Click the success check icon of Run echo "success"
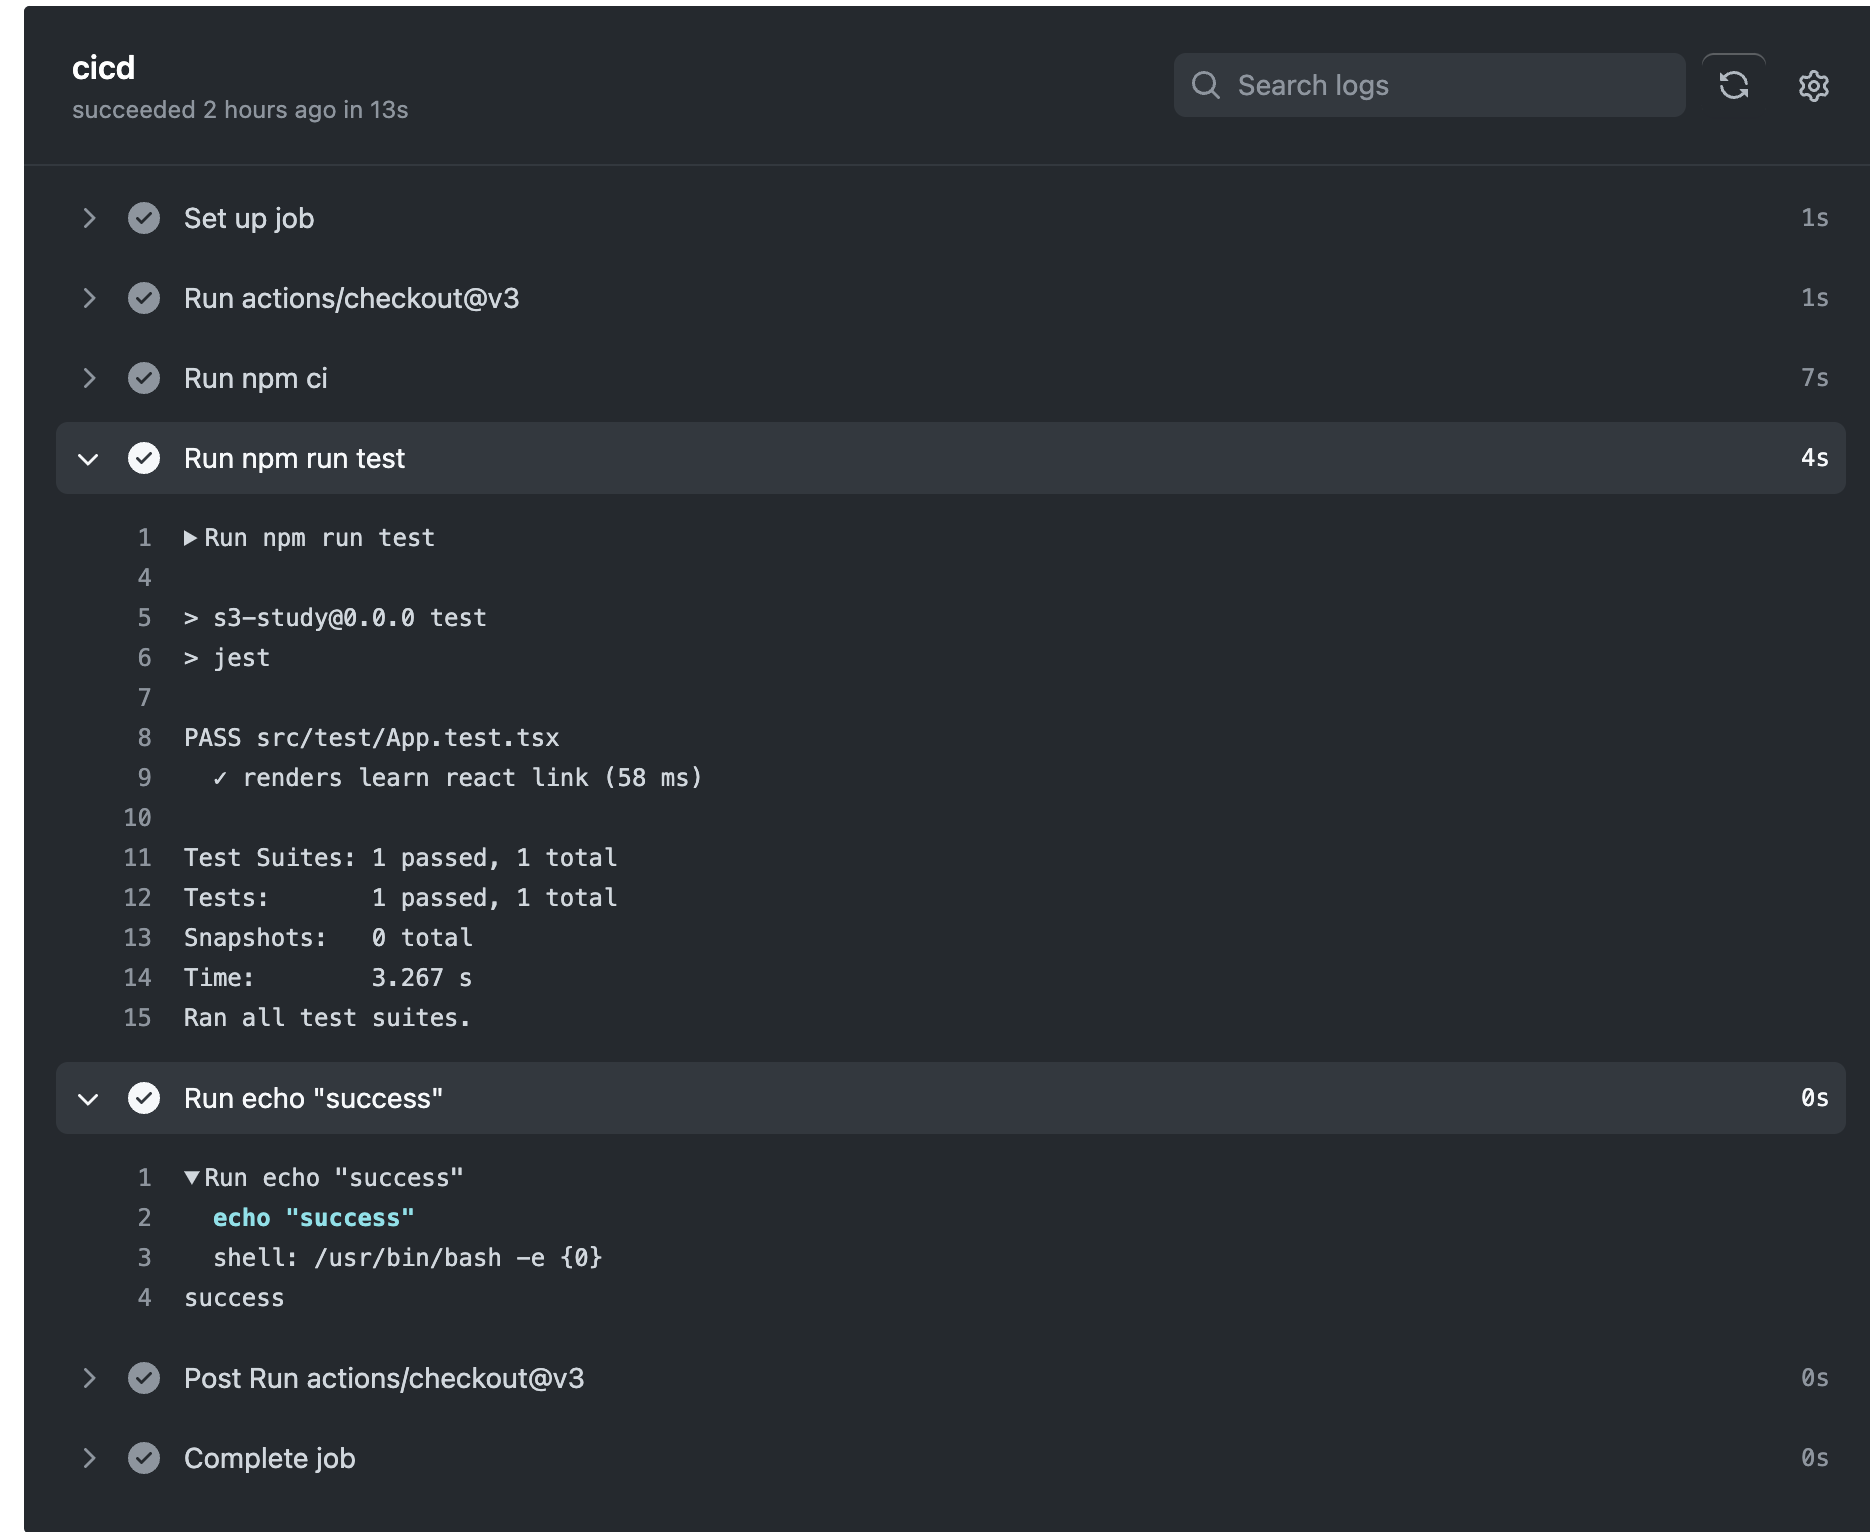The height and width of the screenshot is (1532, 1870). (x=144, y=1098)
